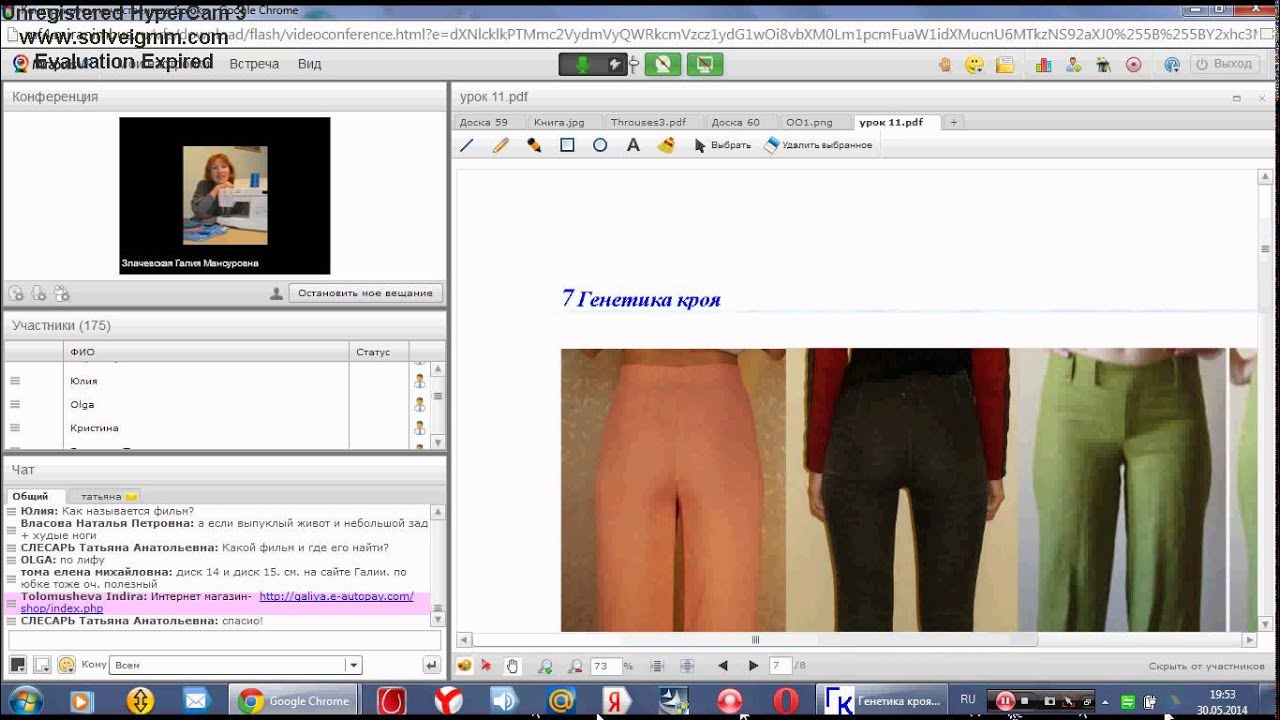Select the red laser pointer tool
The image size is (1280, 720).
pos(487,666)
